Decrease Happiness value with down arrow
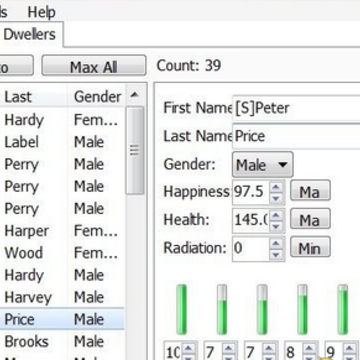Screen dimensions: 360x360 (276, 198)
